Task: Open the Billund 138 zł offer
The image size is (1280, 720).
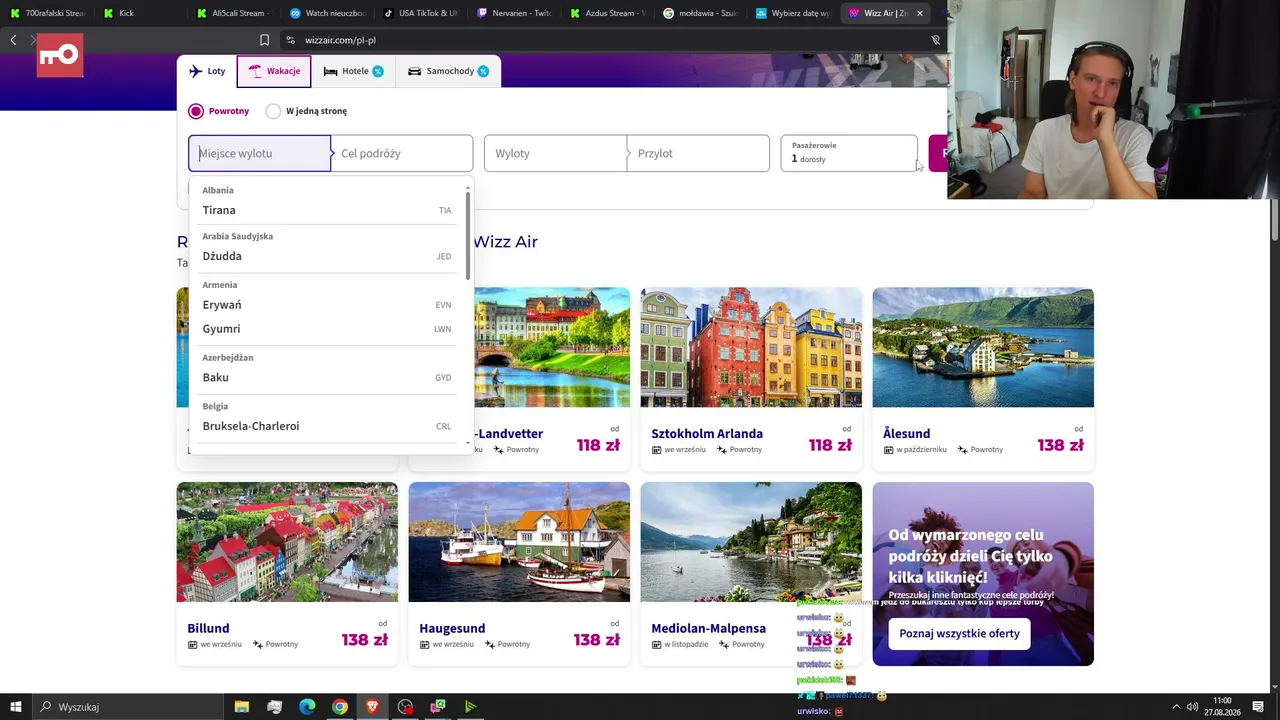Action: tap(287, 574)
